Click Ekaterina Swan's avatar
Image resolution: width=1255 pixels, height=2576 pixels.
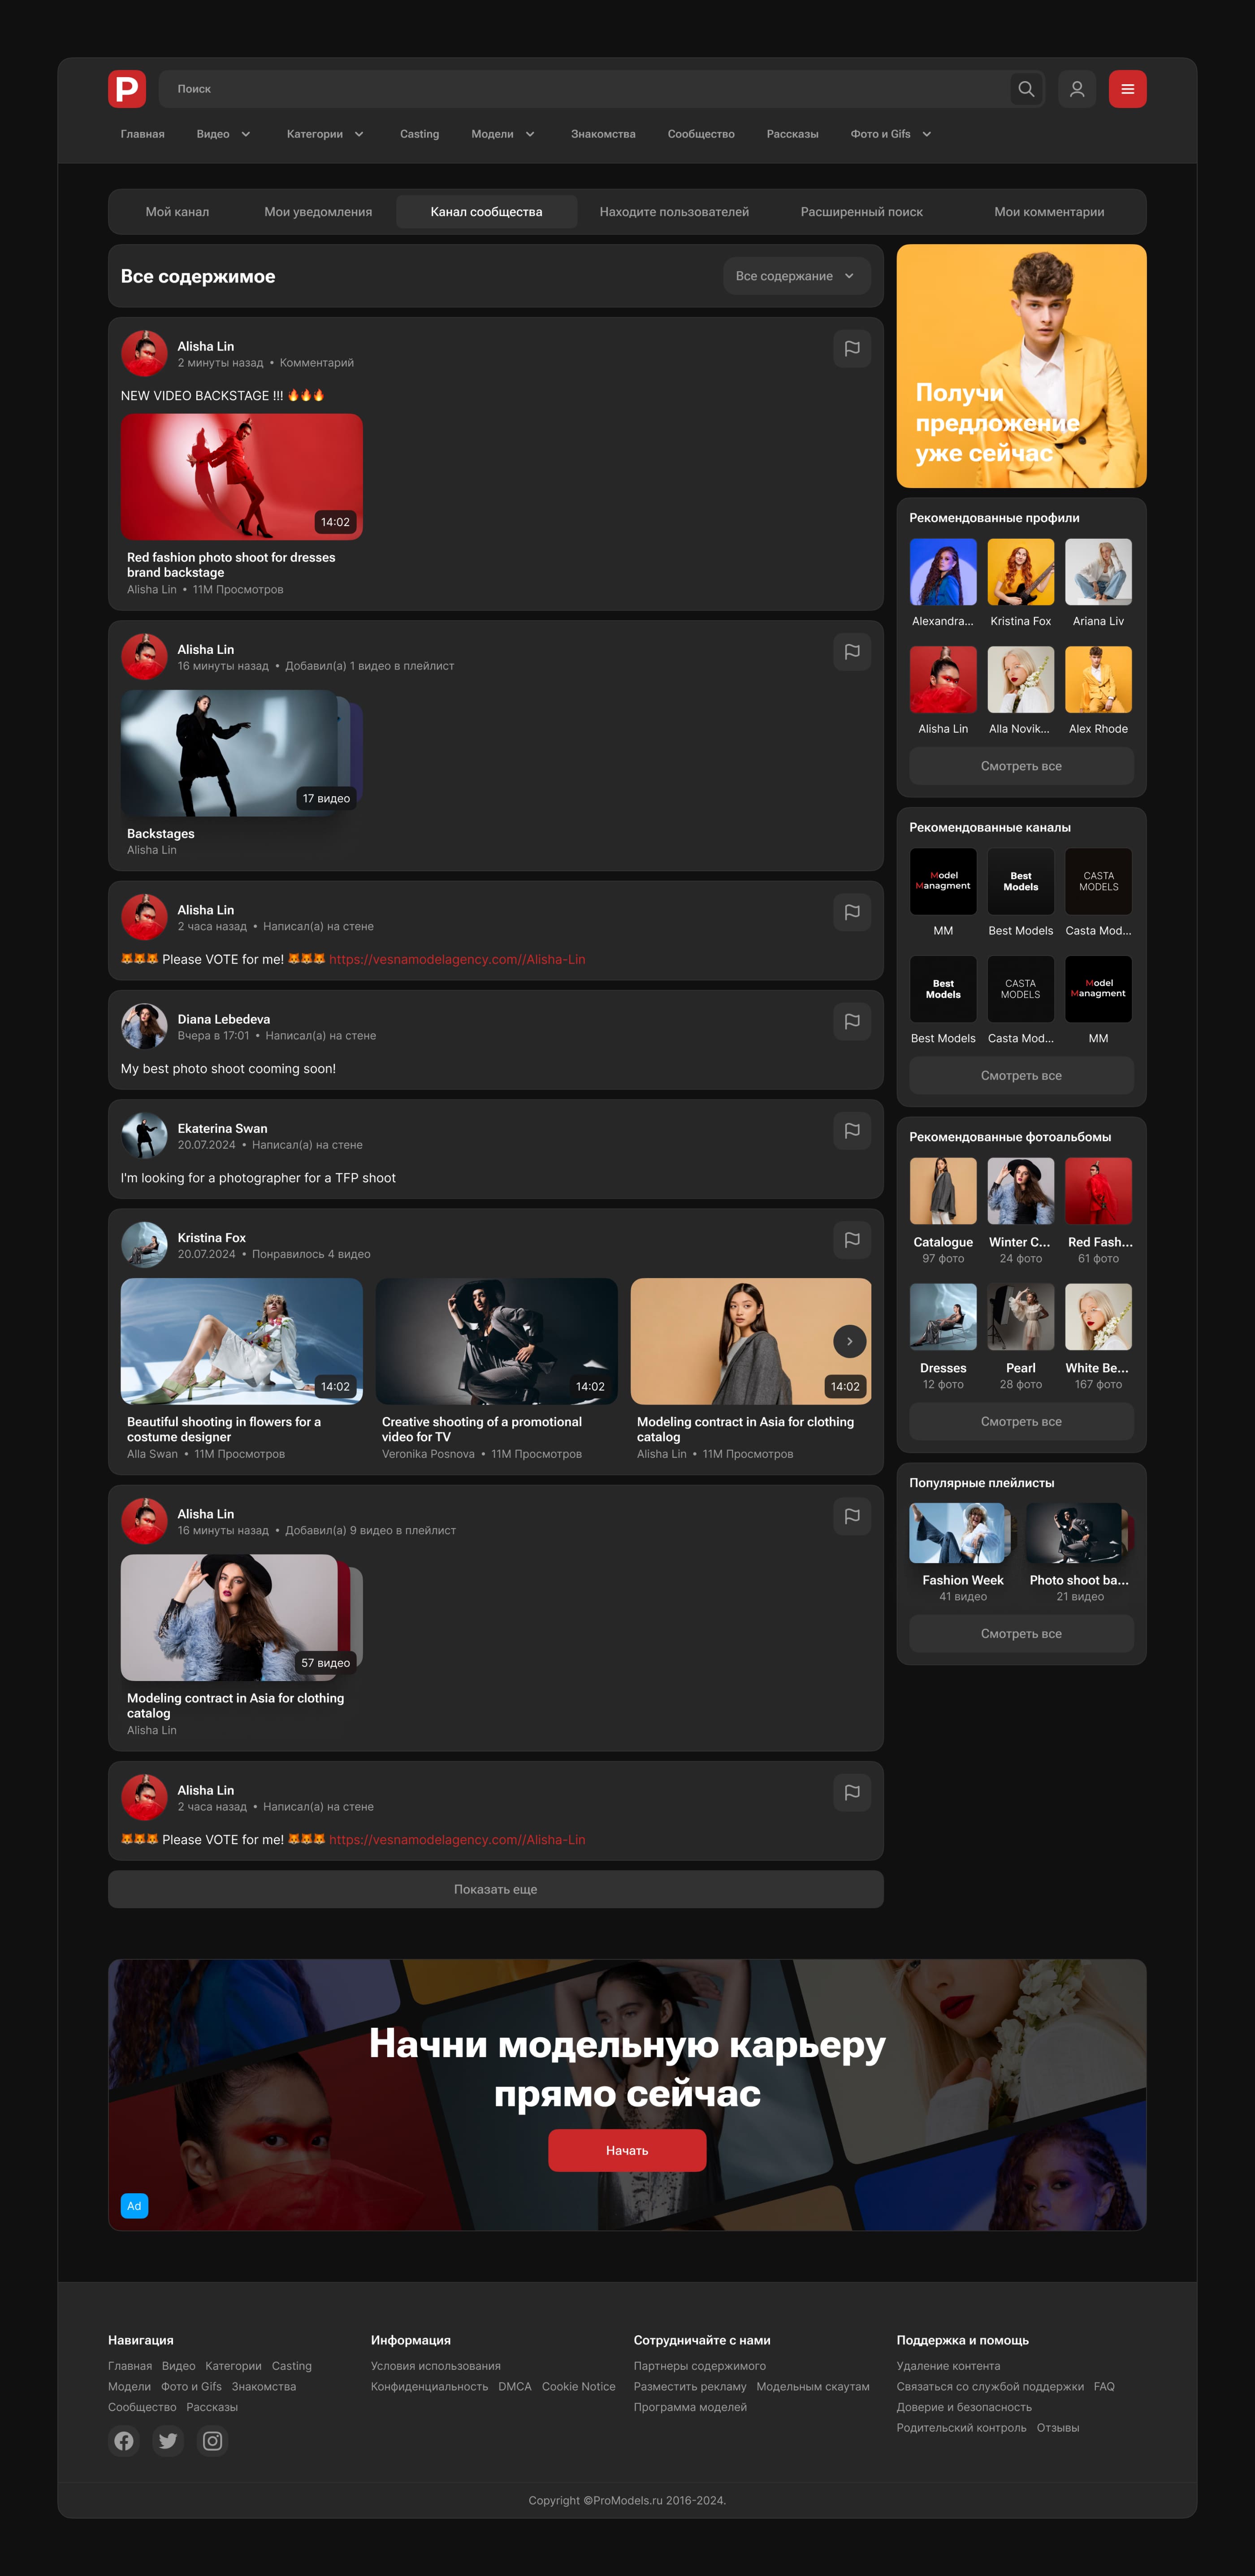(x=144, y=1136)
